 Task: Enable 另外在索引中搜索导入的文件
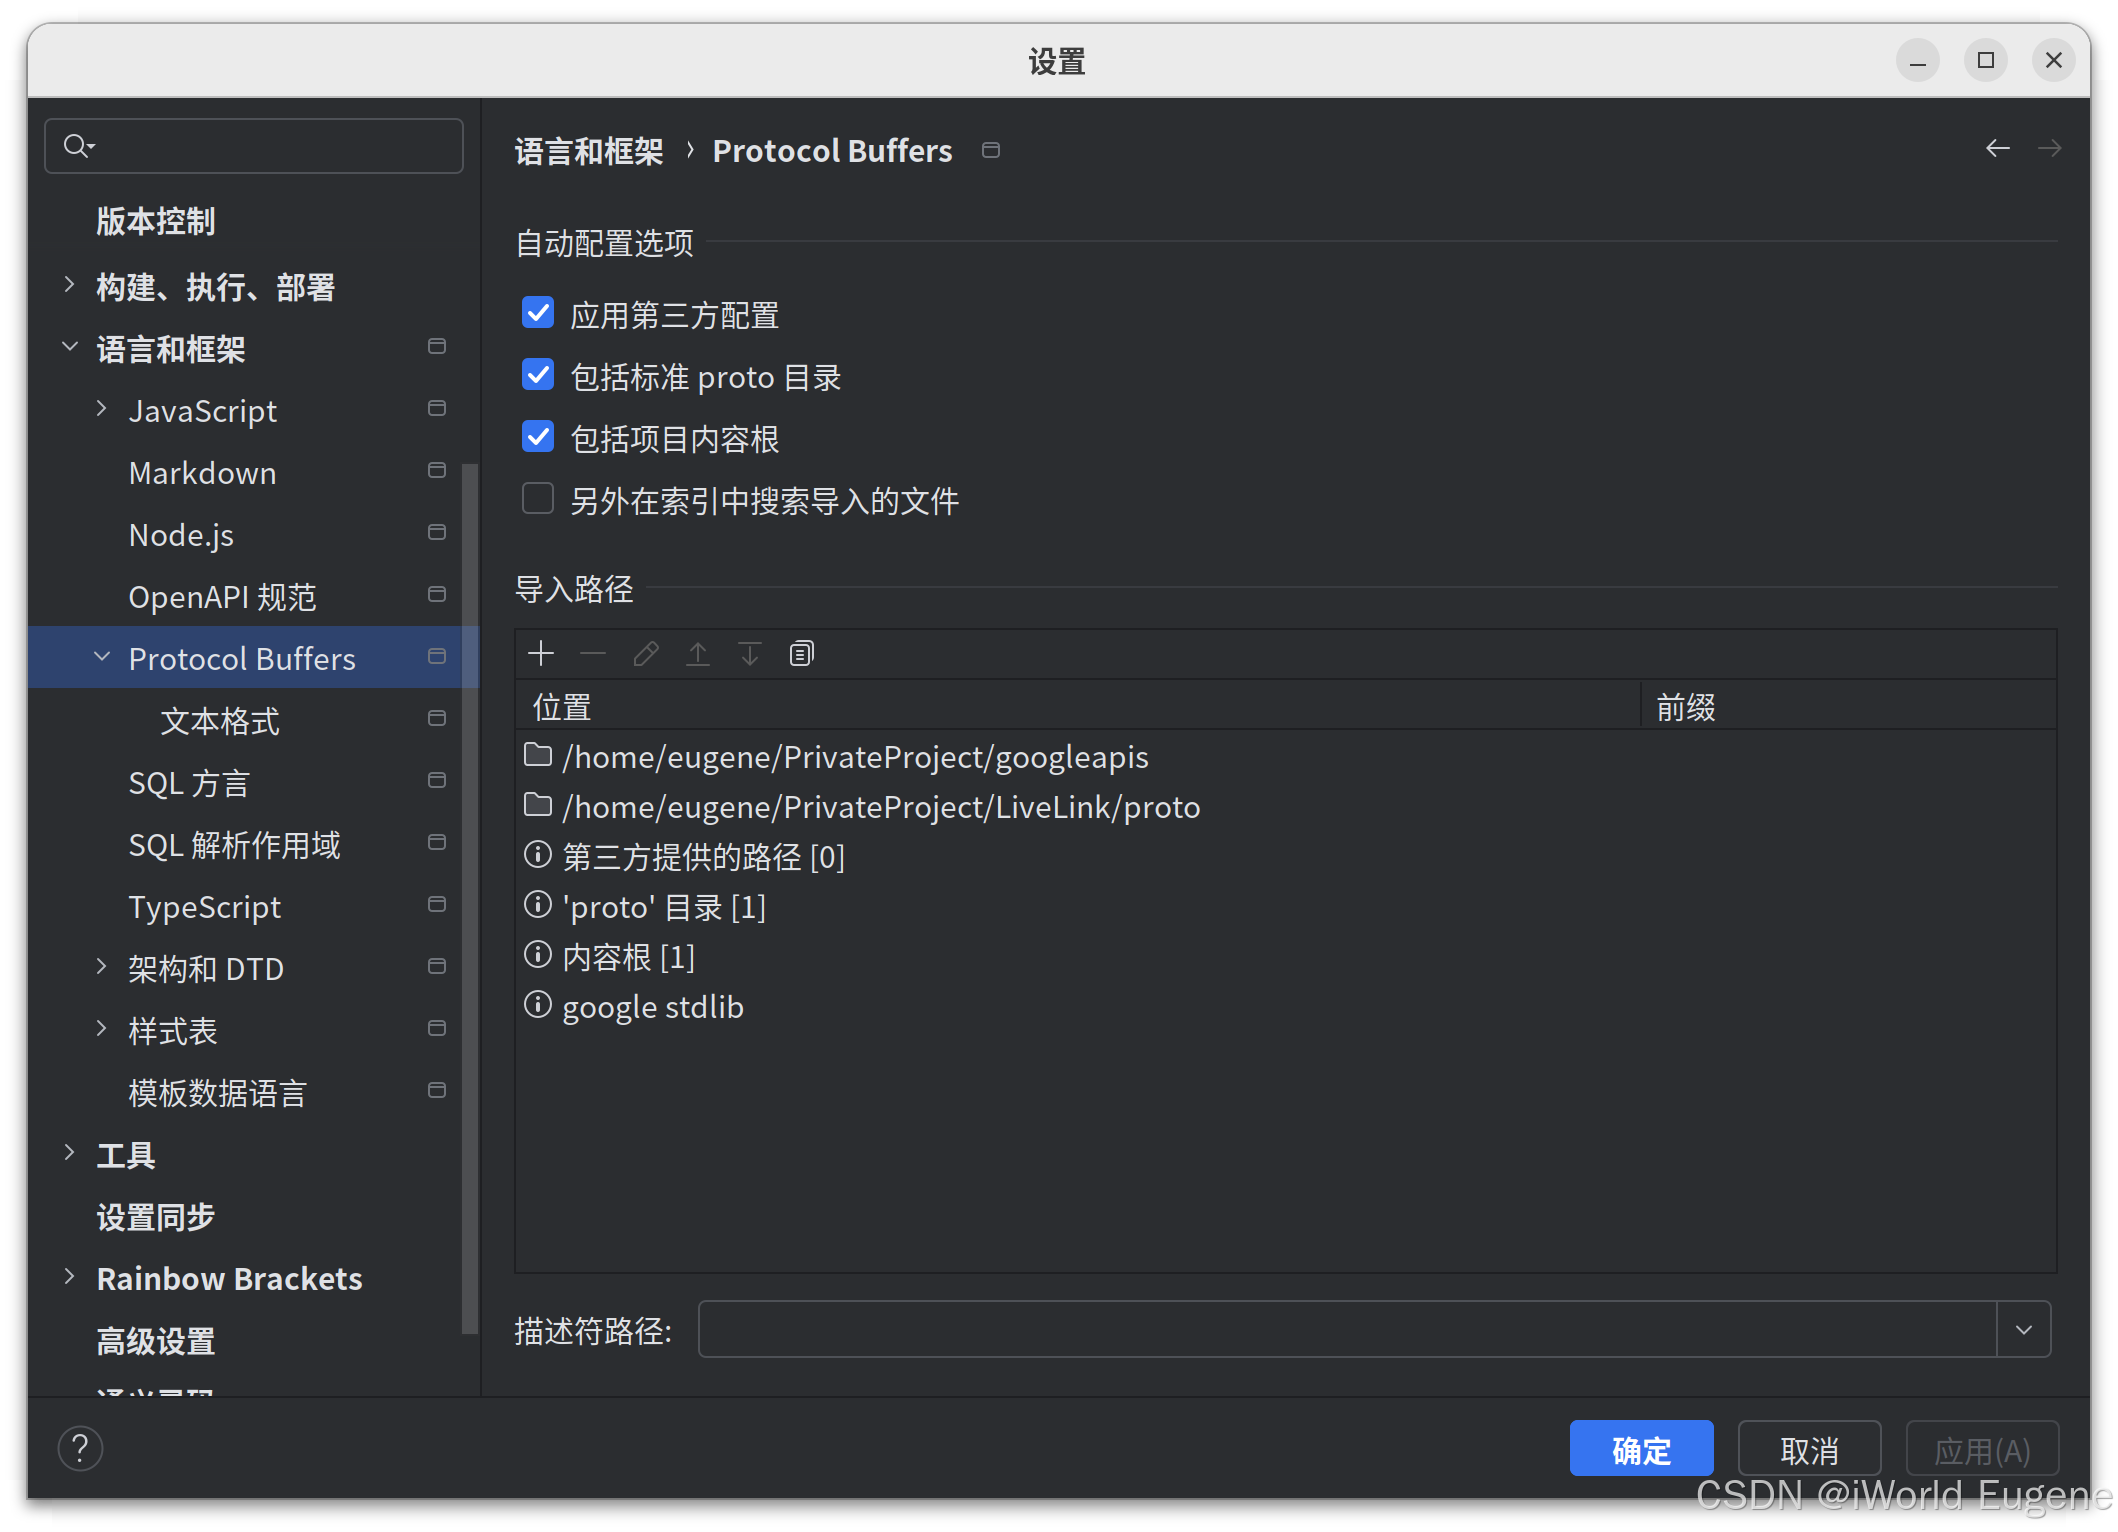coord(537,498)
